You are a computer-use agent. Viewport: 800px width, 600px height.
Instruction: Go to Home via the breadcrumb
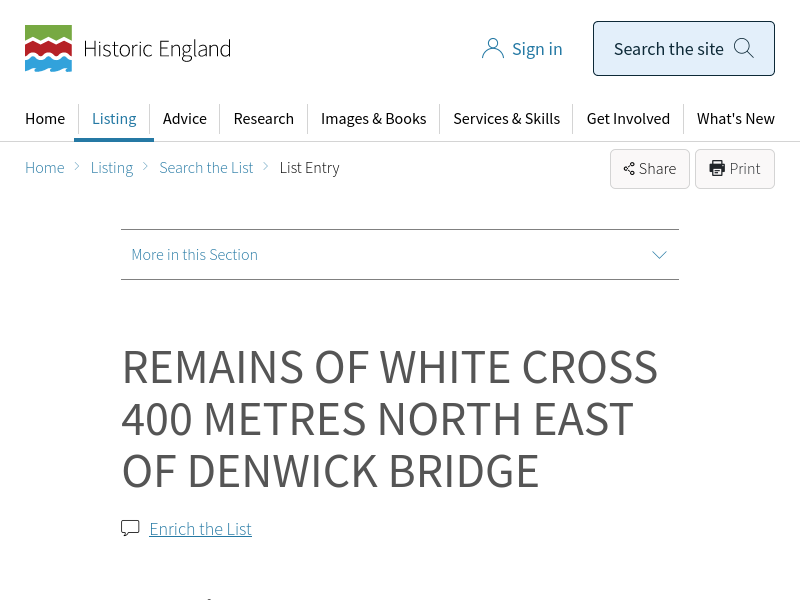pyautogui.click(x=45, y=168)
